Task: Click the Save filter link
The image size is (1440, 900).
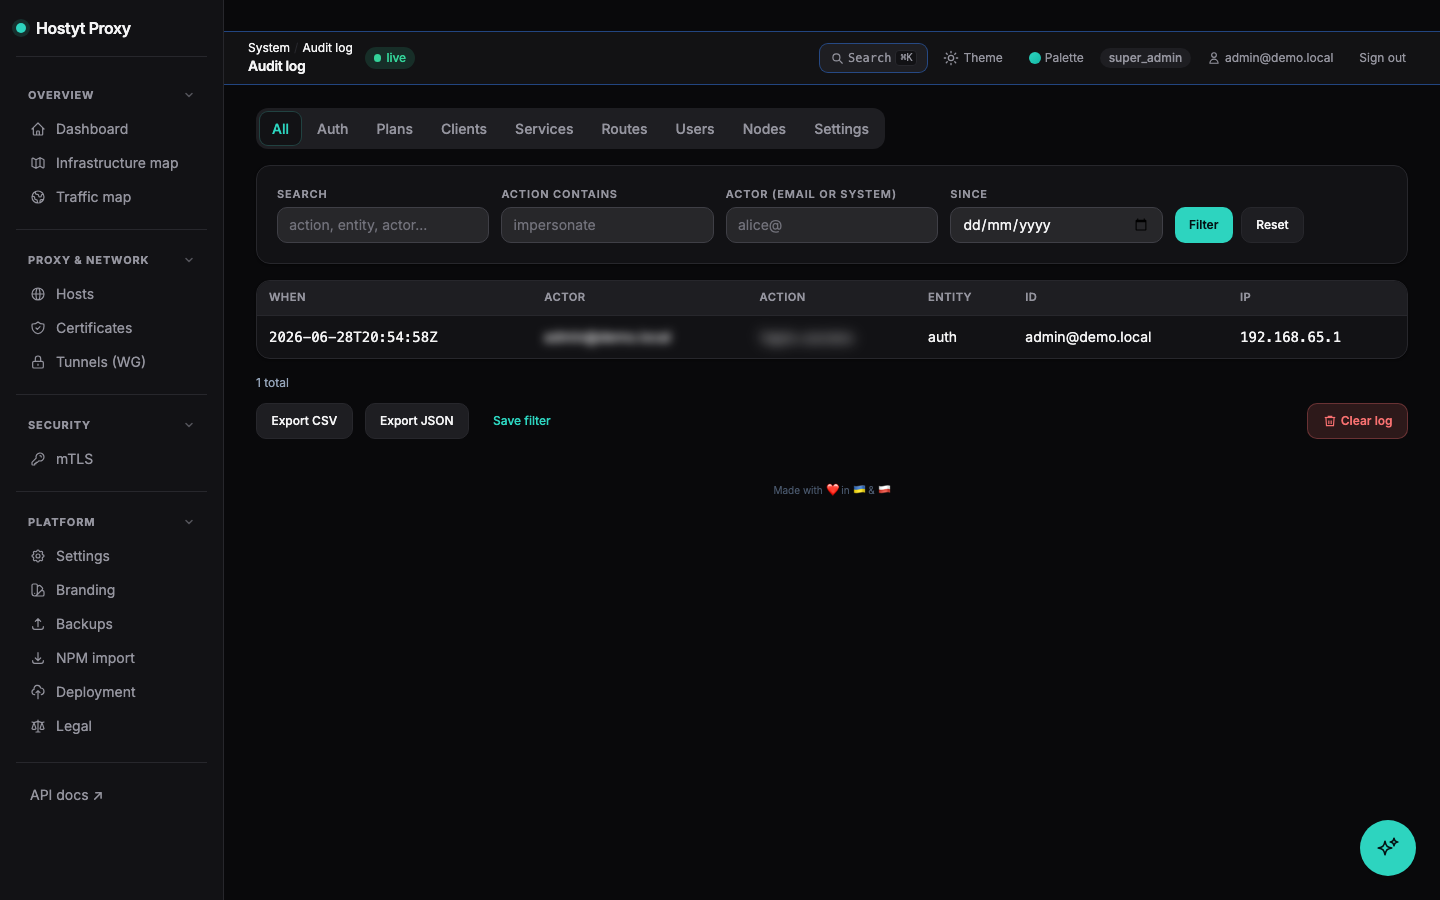Action: tap(522, 421)
